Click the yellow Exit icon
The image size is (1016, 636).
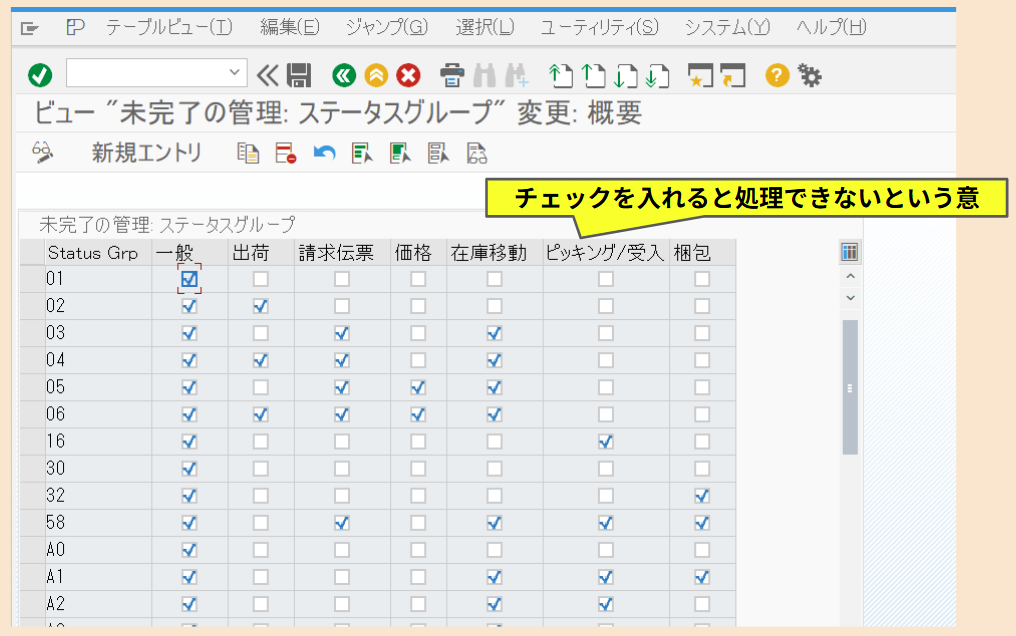pyautogui.click(x=376, y=76)
